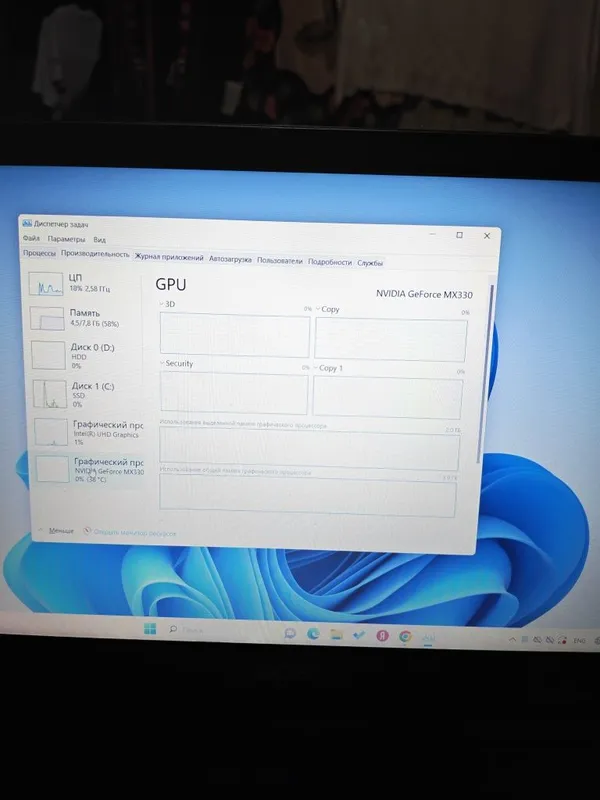
Task: Select the Память performance entry
Action: tap(85, 318)
